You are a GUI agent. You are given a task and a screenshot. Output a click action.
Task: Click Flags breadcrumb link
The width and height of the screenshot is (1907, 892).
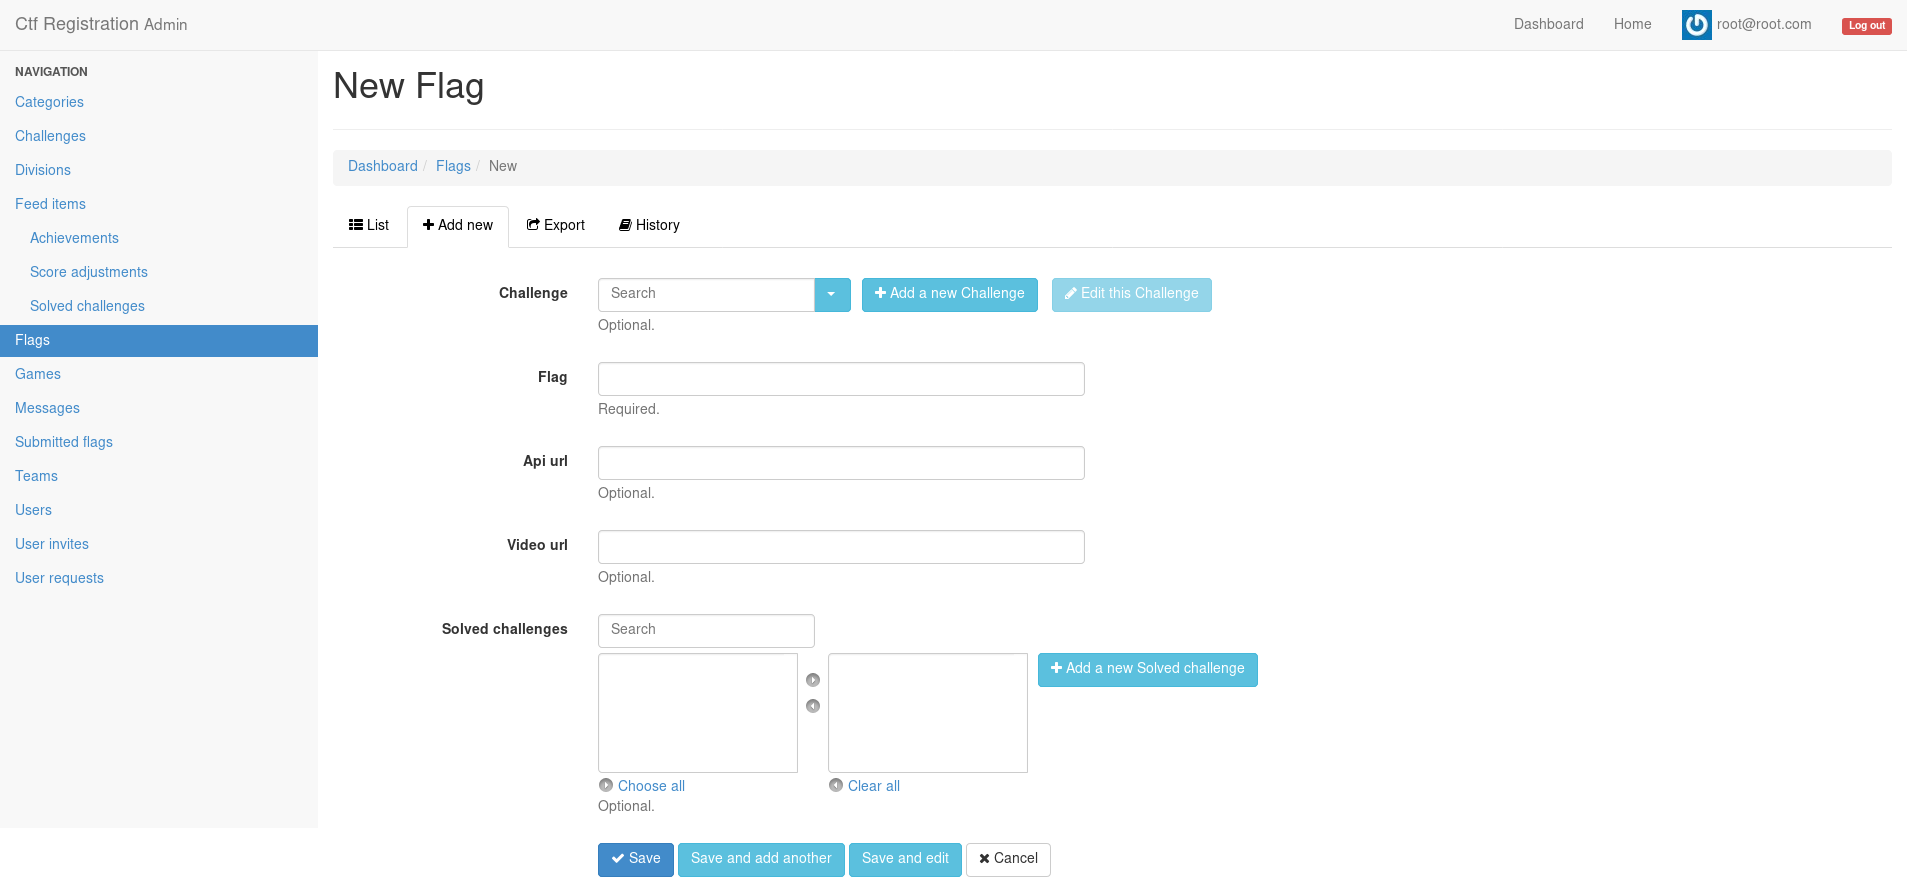point(453,166)
